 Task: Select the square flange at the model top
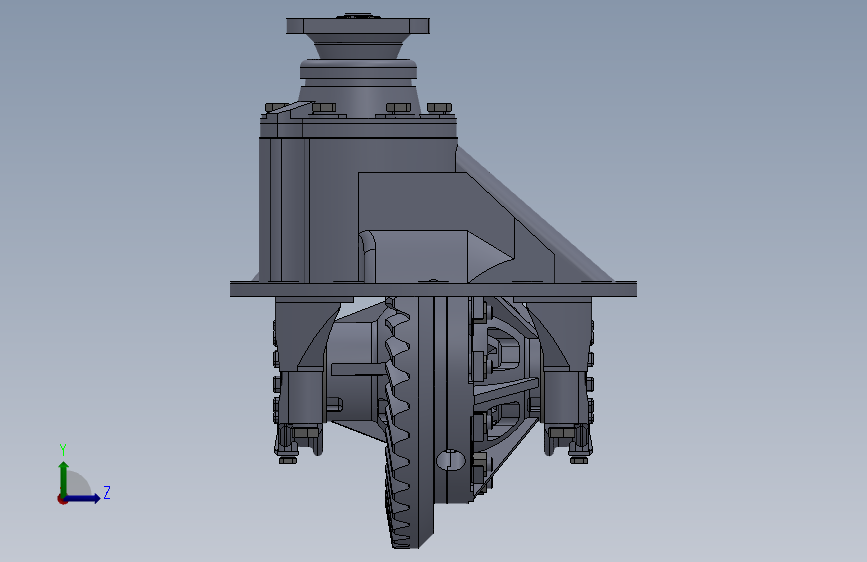(358, 25)
